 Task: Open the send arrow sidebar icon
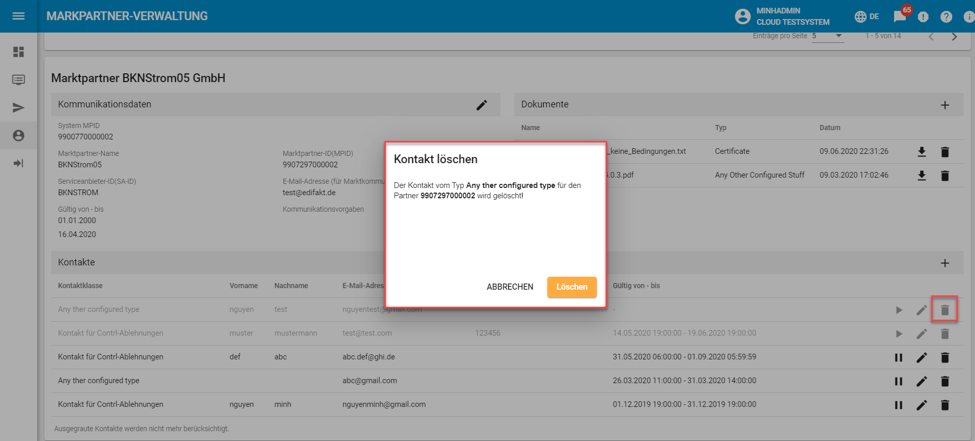click(19, 108)
